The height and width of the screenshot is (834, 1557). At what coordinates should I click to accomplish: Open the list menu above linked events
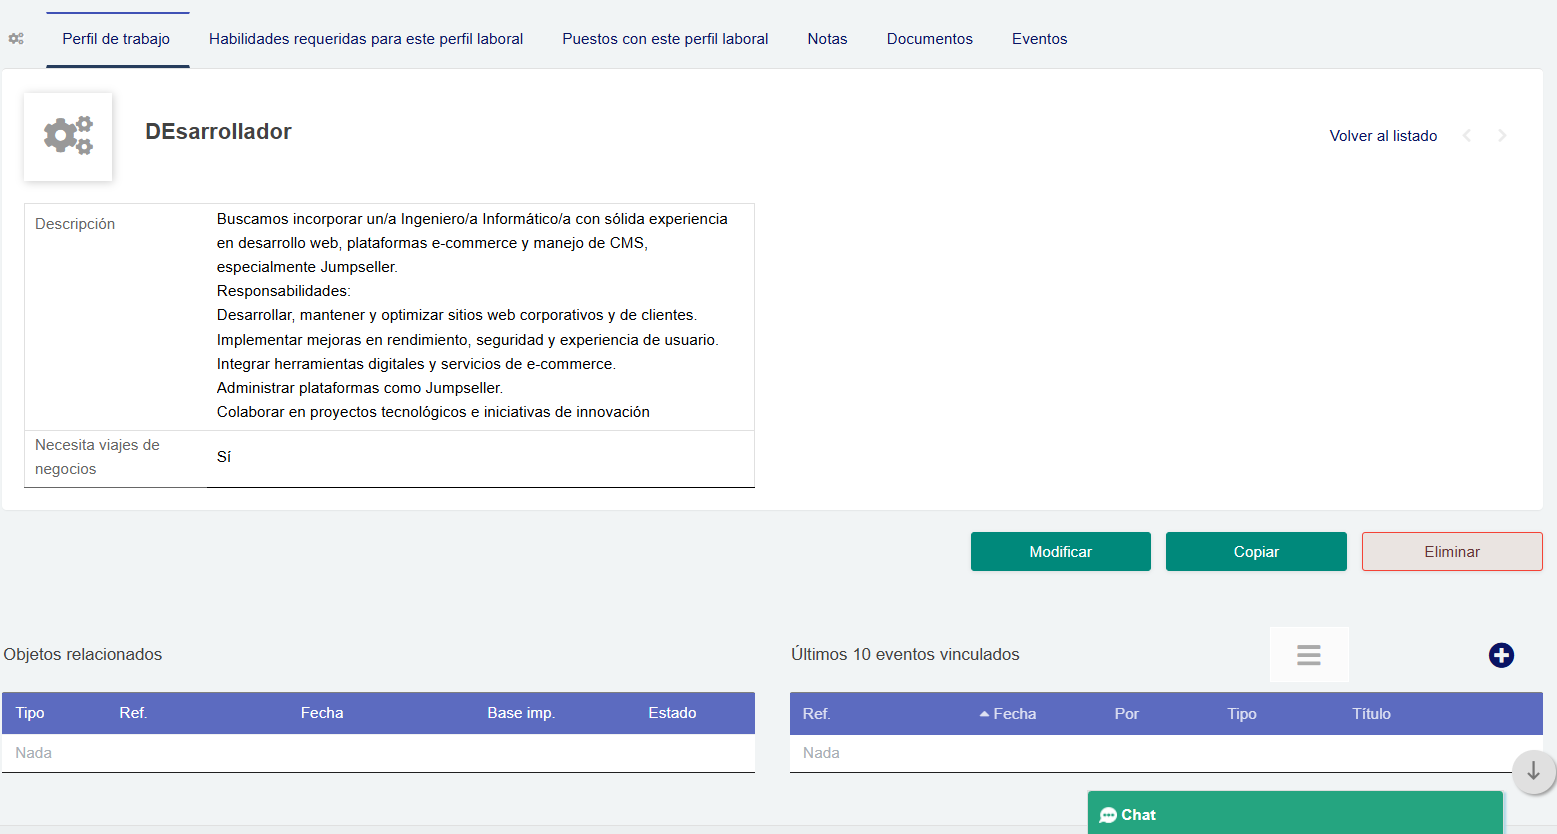[1308, 654]
